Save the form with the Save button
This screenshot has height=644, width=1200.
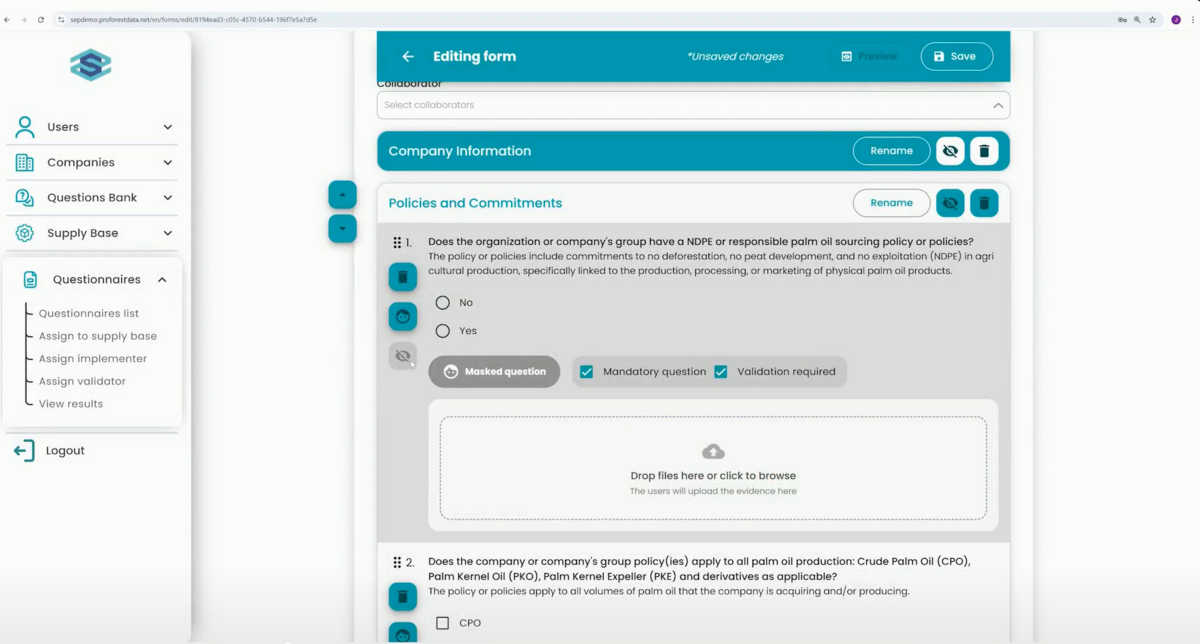click(957, 57)
